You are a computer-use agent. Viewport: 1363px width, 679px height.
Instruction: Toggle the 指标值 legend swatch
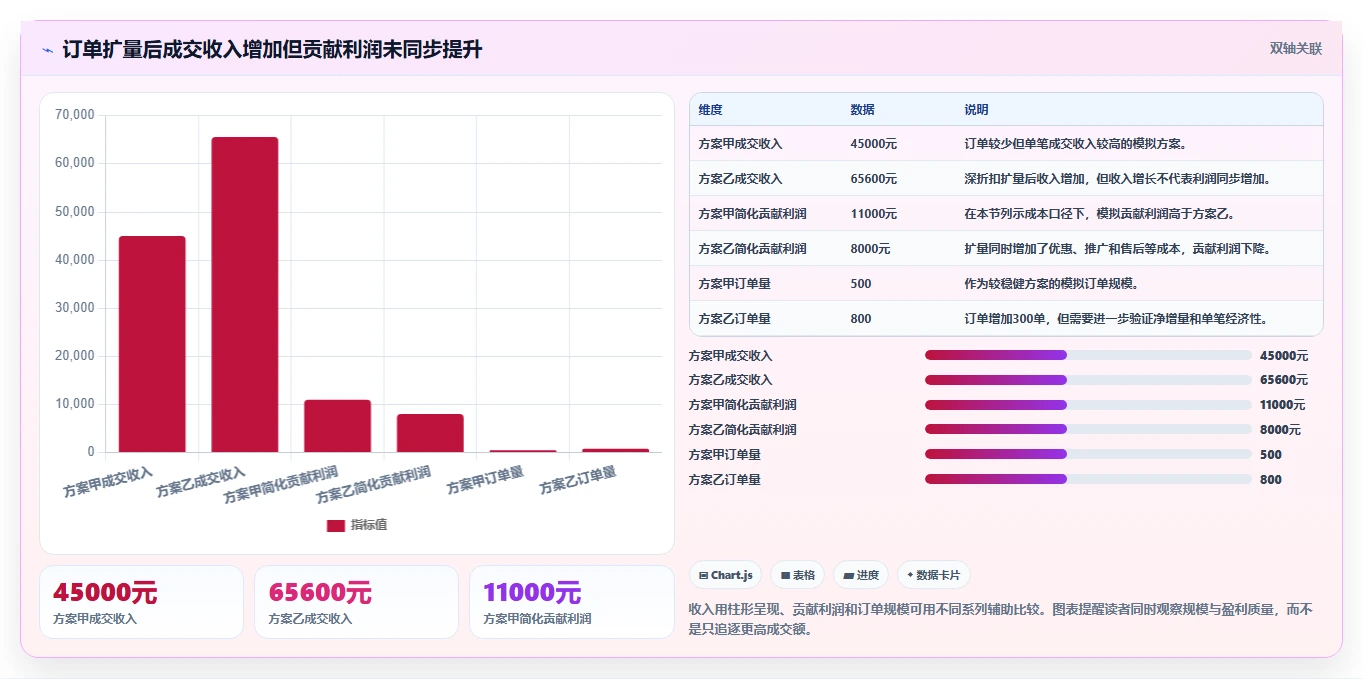point(336,525)
